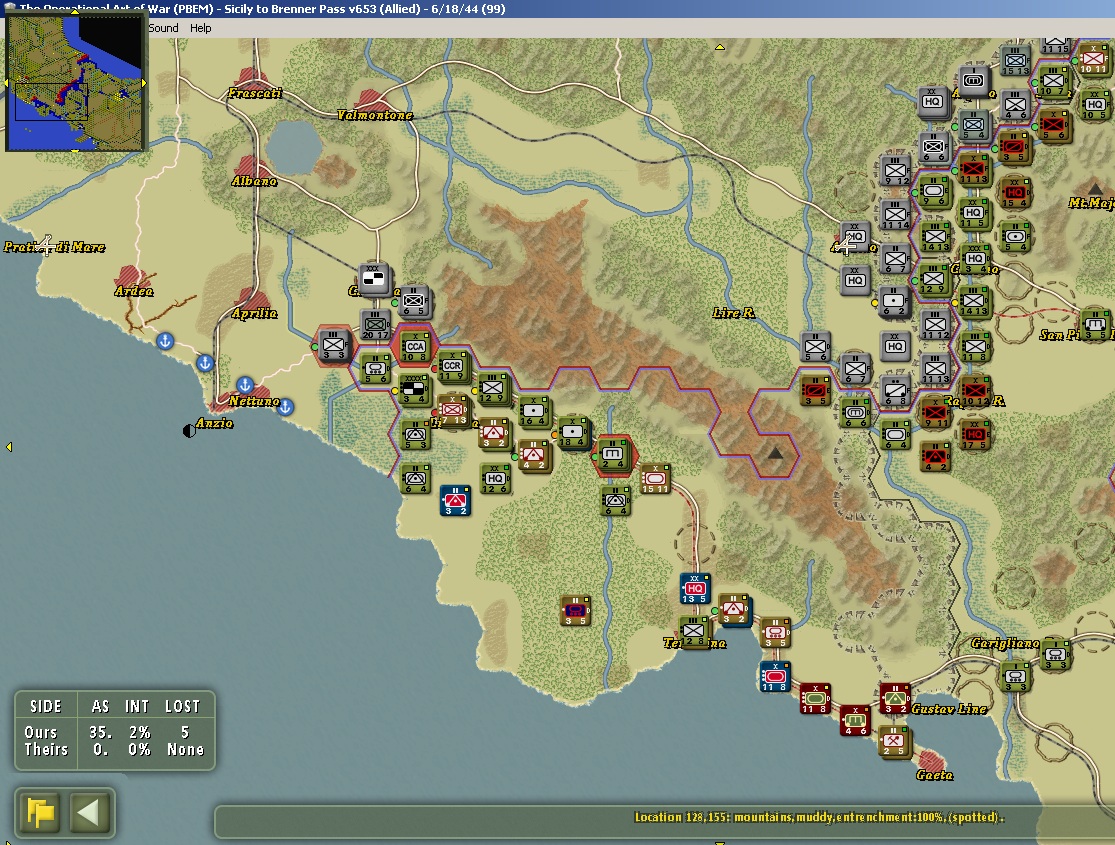Click the Gustav Line label
This screenshot has height=845, width=1115.
949,709
